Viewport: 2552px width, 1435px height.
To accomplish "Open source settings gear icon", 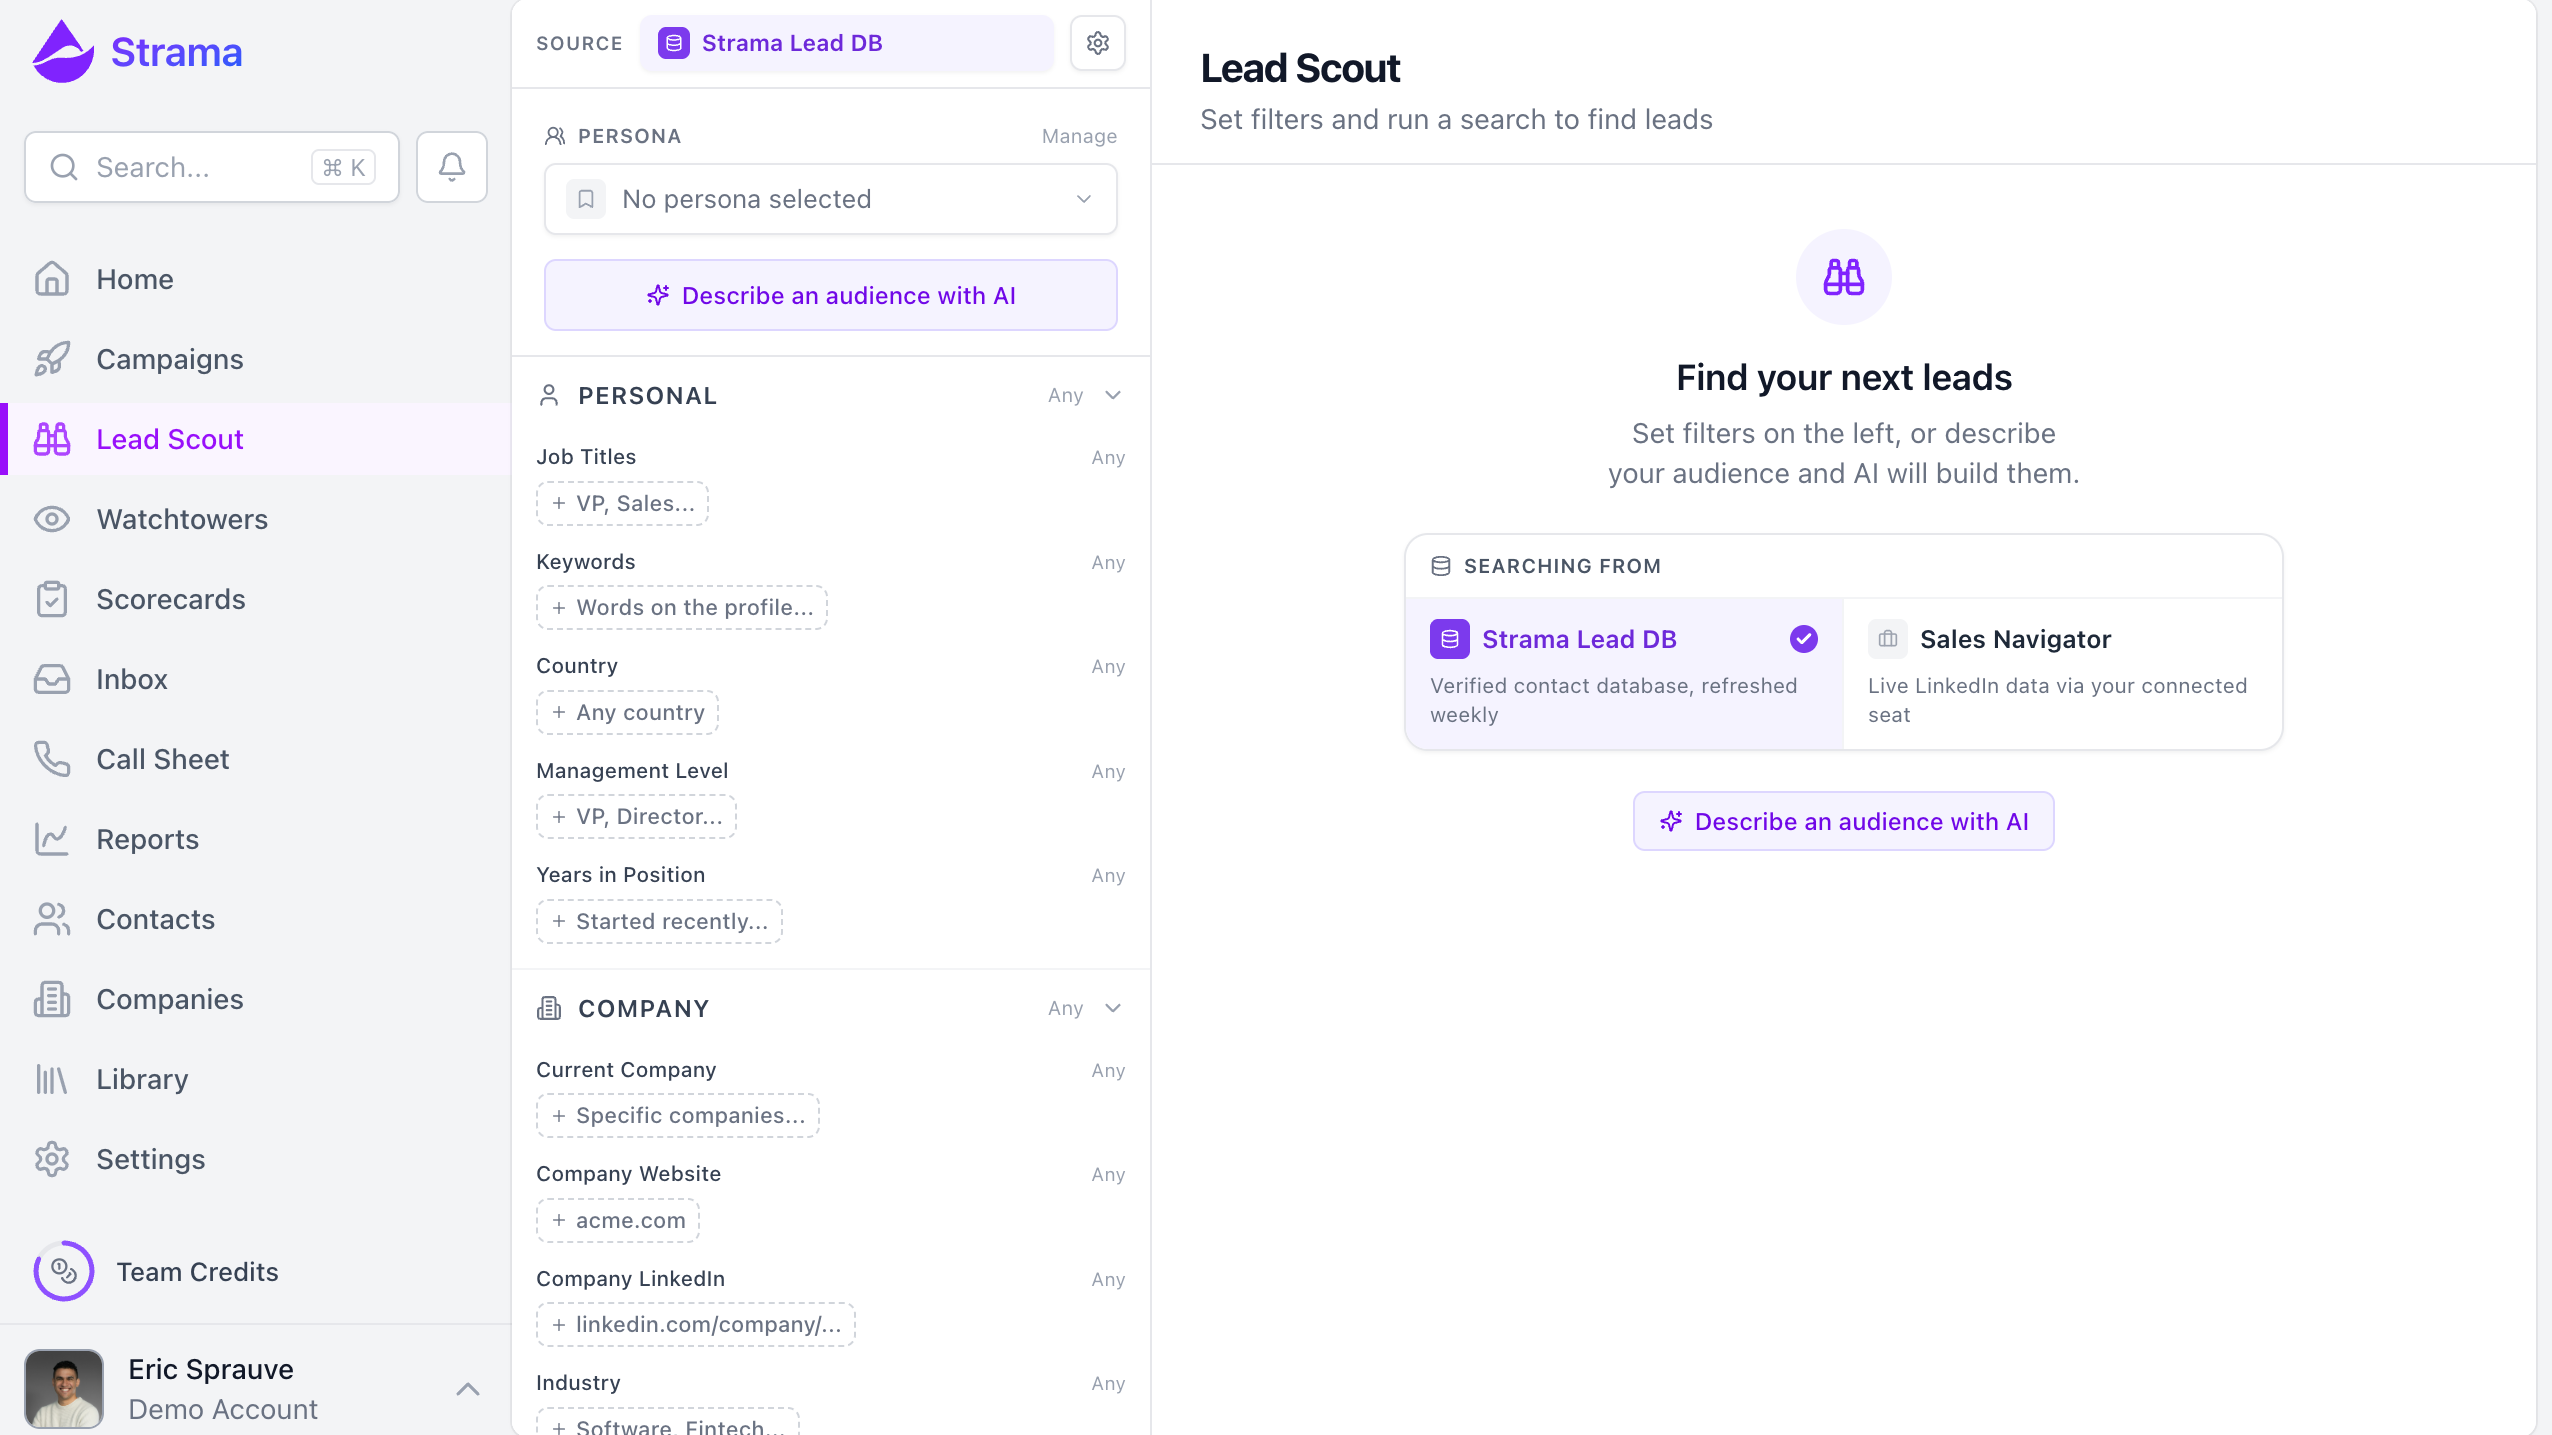I will pyautogui.click(x=1098, y=43).
